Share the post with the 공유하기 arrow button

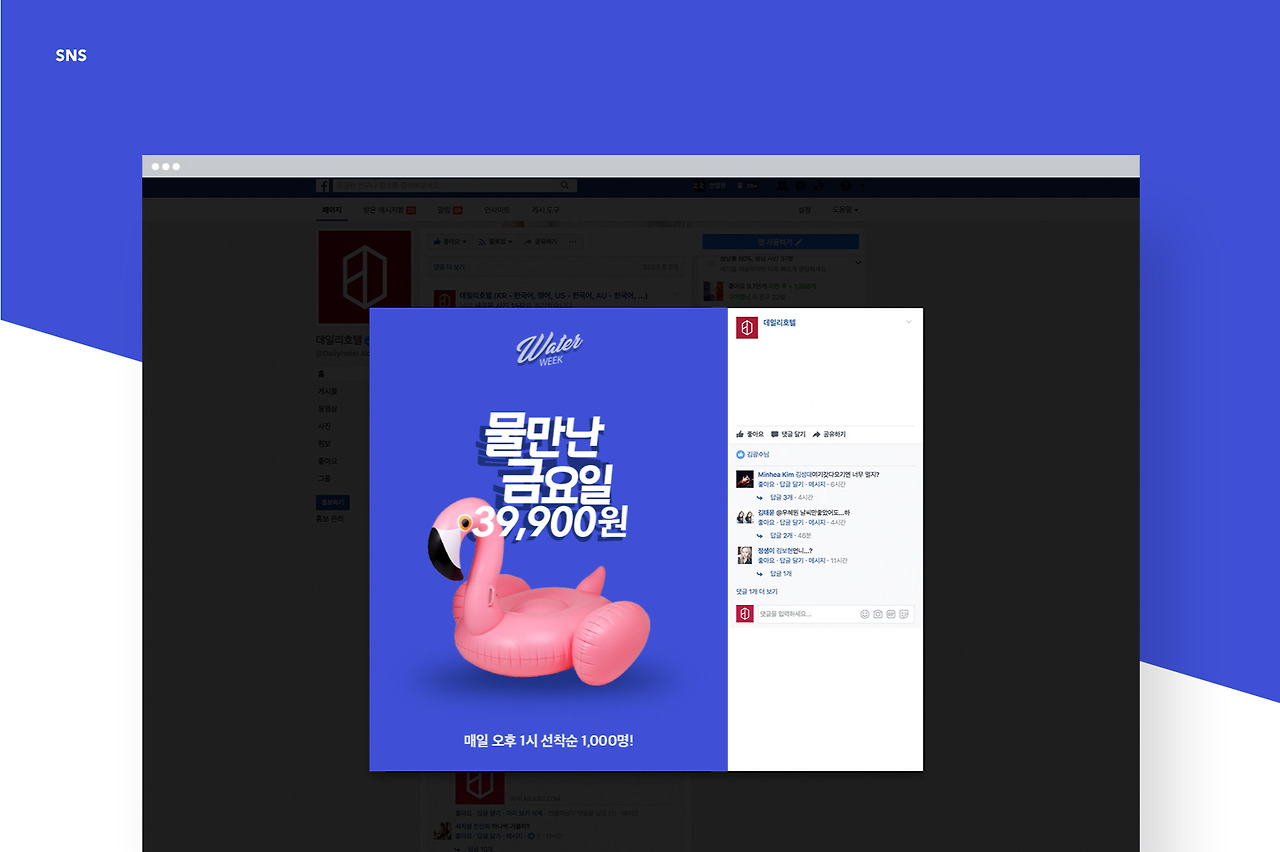[829, 434]
